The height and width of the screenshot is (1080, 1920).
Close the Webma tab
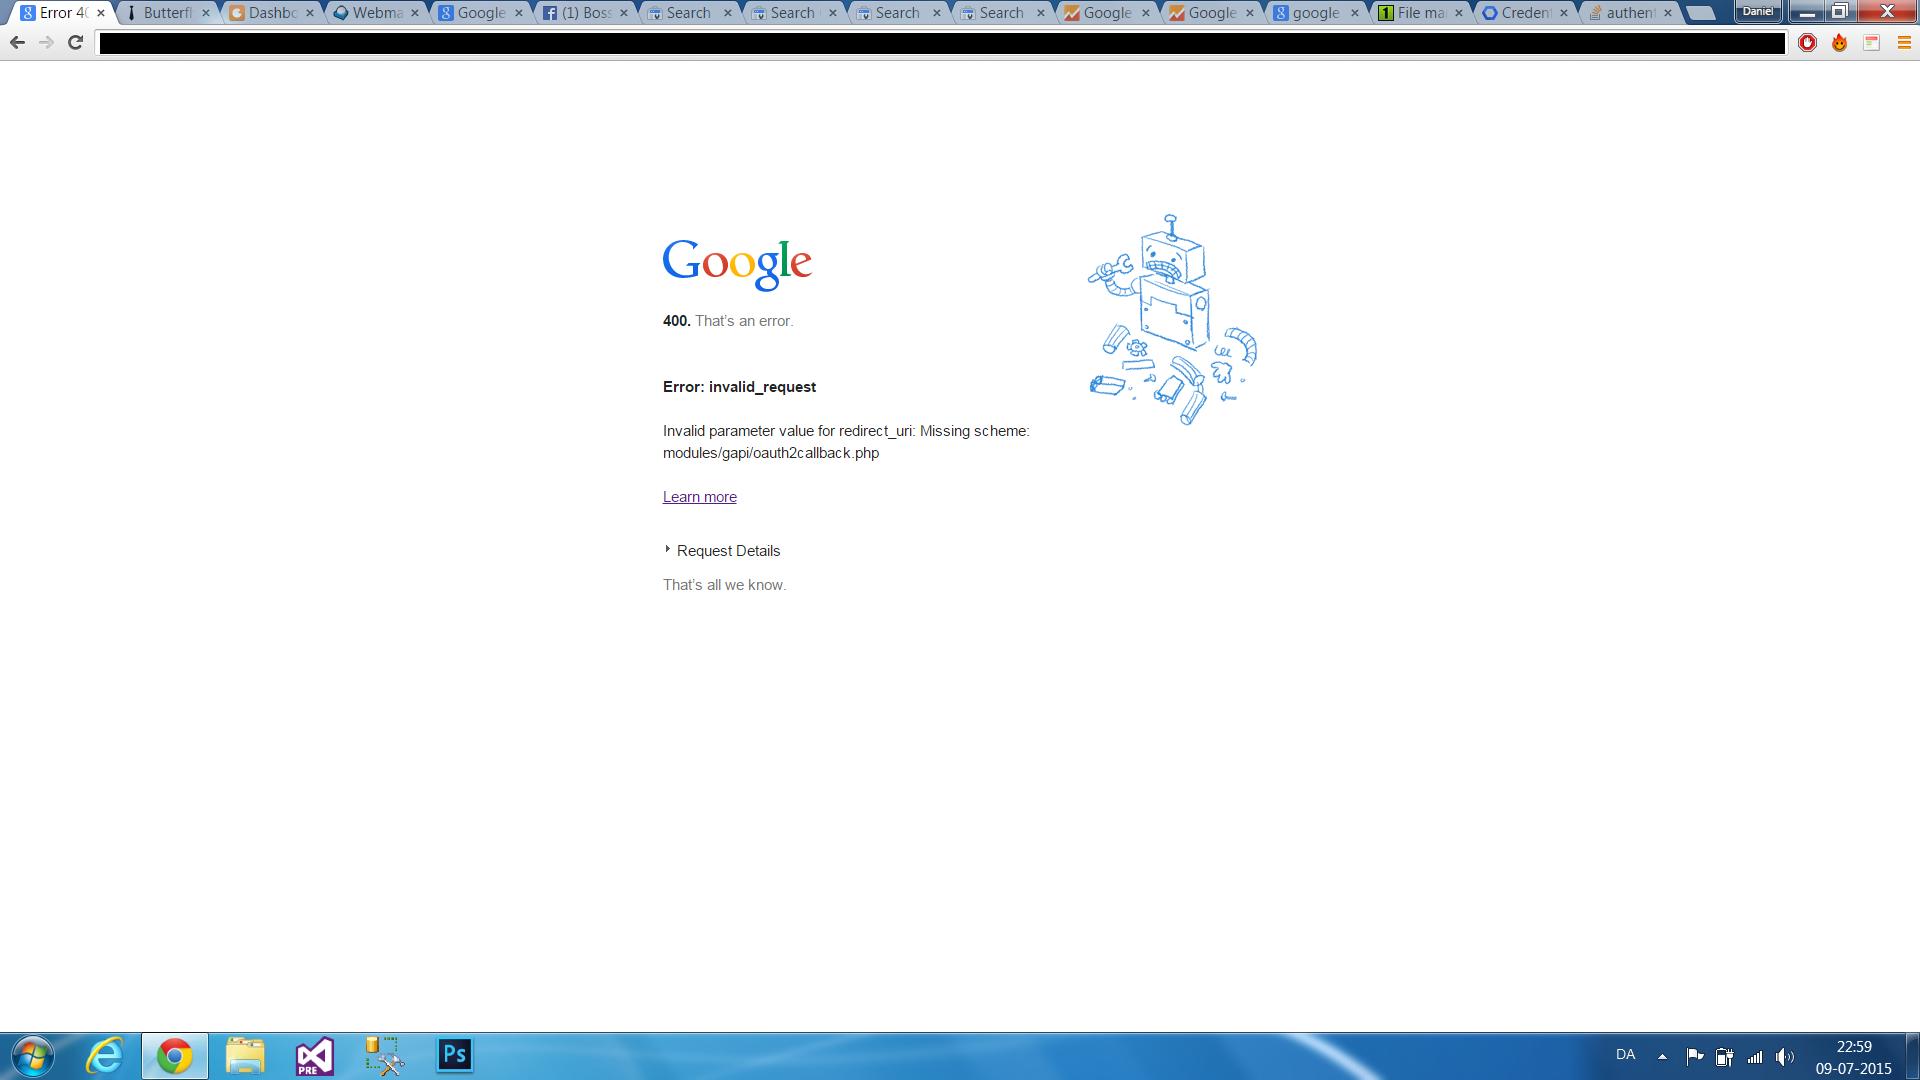click(415, 13)
